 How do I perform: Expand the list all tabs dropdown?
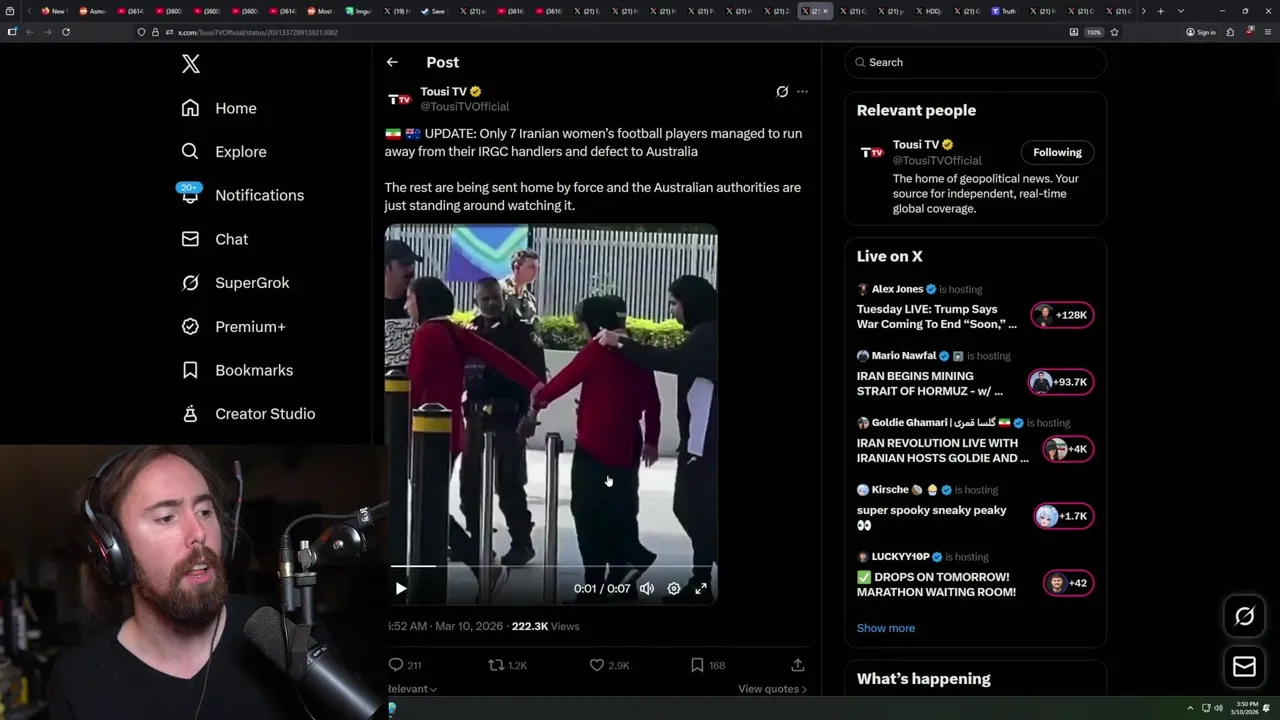pyautogui.click(x=1181, y=11)
